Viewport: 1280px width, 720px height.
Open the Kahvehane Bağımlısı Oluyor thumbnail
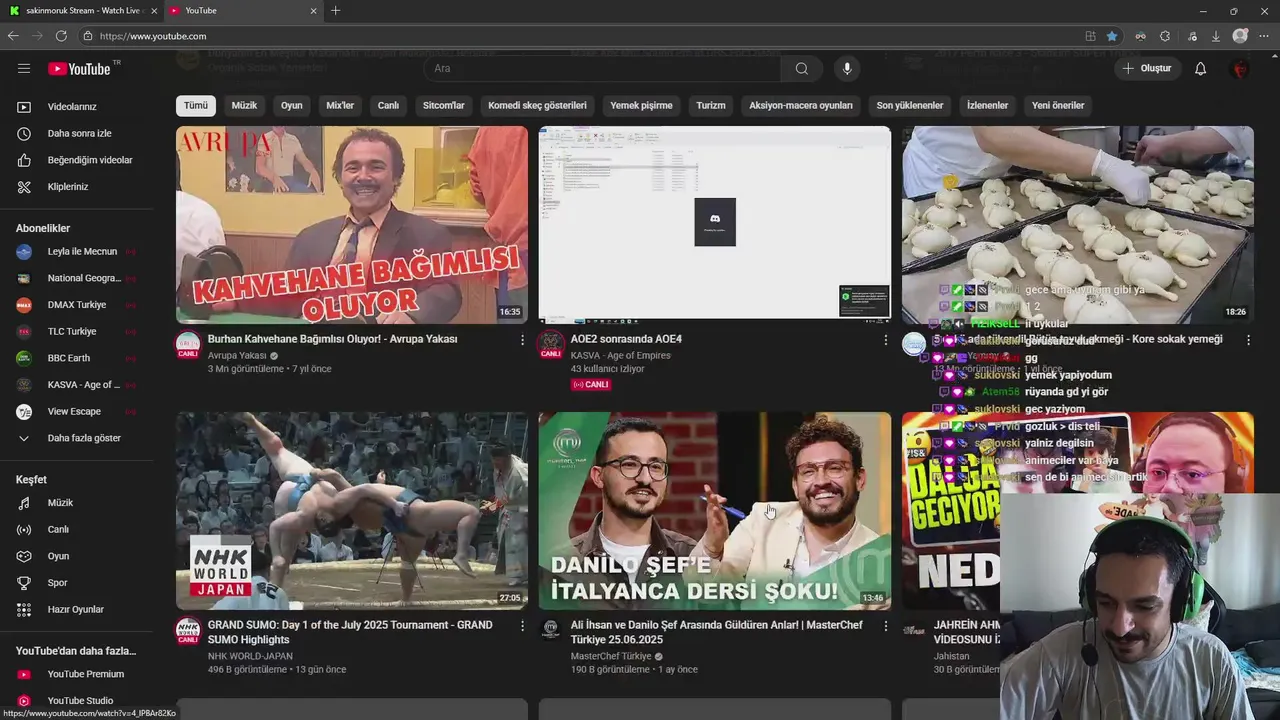(352, 224)
